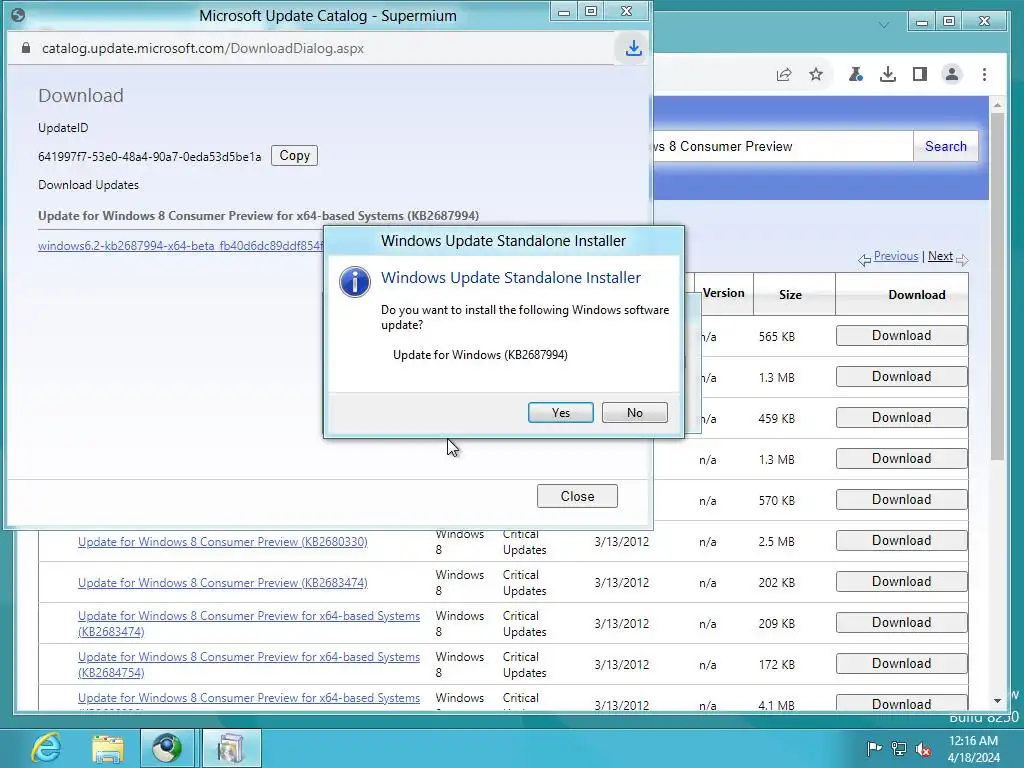1024x768 pixels.
Task: Open the KB2683474 non-x64 update link
Action: click(223, 583)
